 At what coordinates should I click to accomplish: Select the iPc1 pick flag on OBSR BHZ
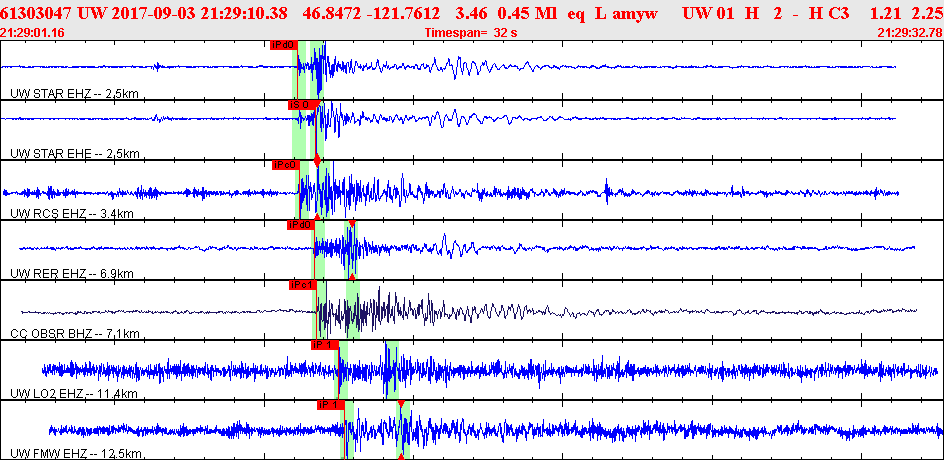[x=302, y=285]
